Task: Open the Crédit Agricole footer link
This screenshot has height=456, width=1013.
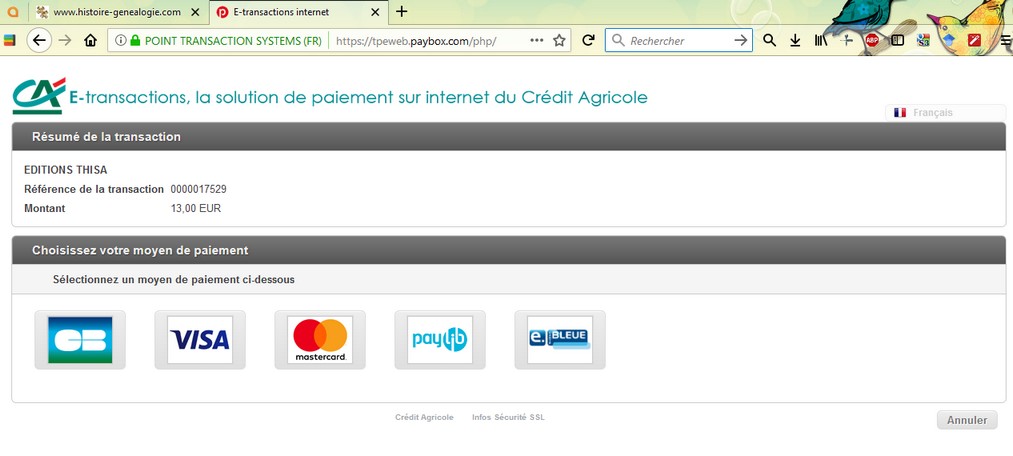Action: [424, 417]
